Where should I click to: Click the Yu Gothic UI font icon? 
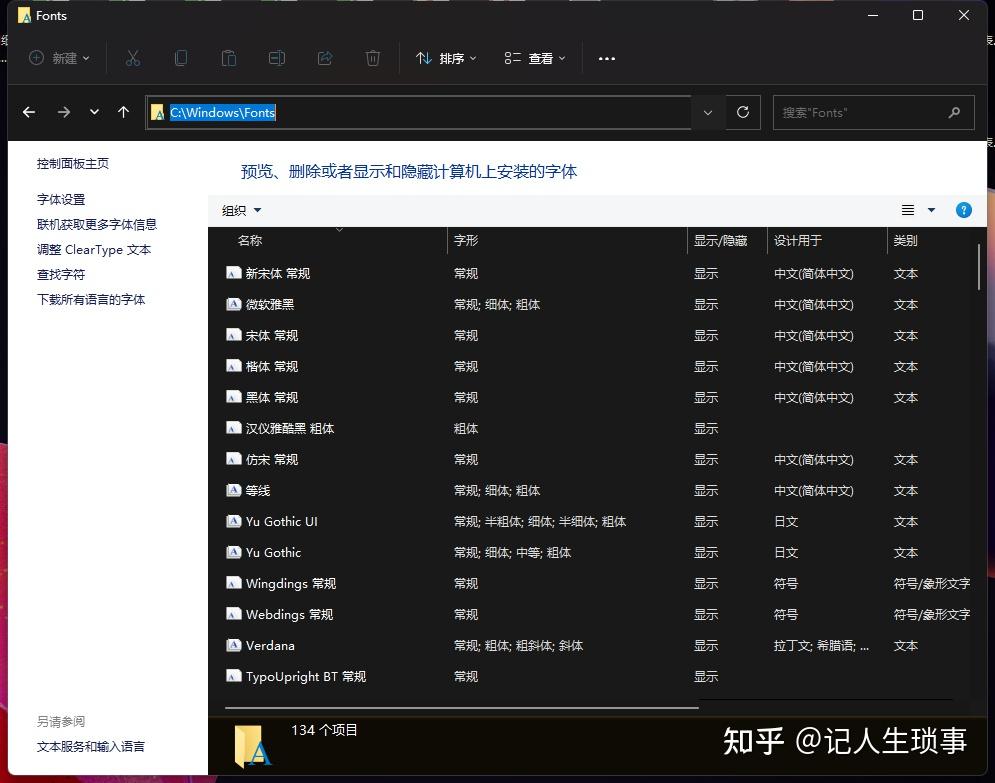click(234, 521)
